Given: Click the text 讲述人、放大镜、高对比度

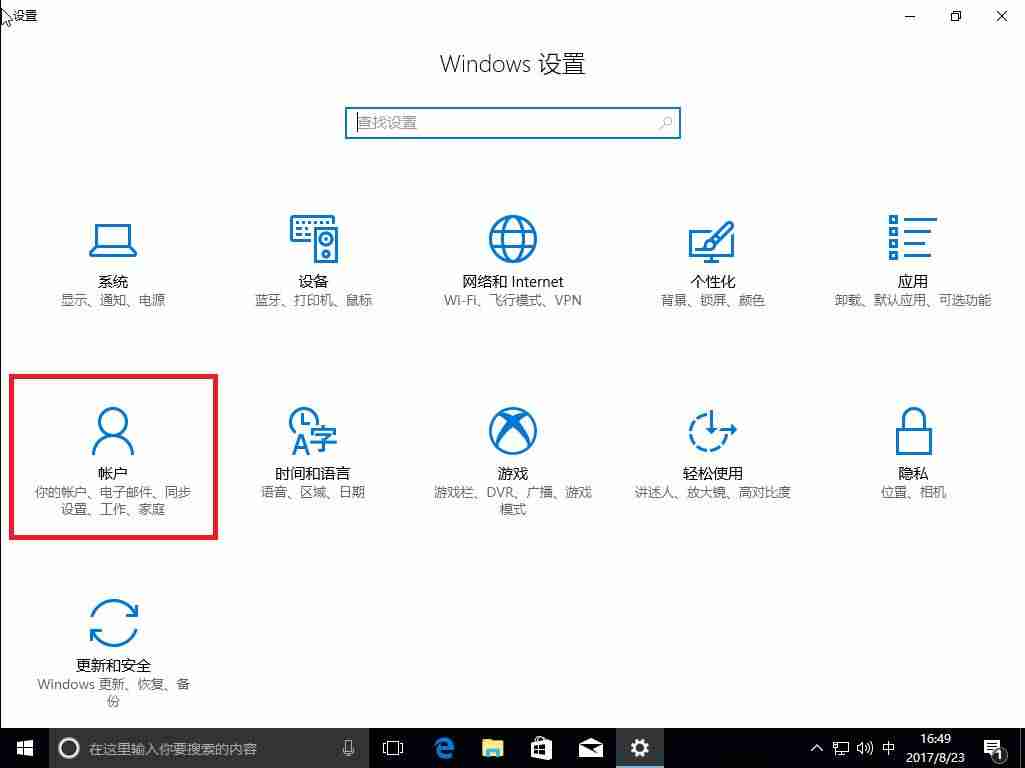Looking at the screenshot, I should (x=713, y=492).
